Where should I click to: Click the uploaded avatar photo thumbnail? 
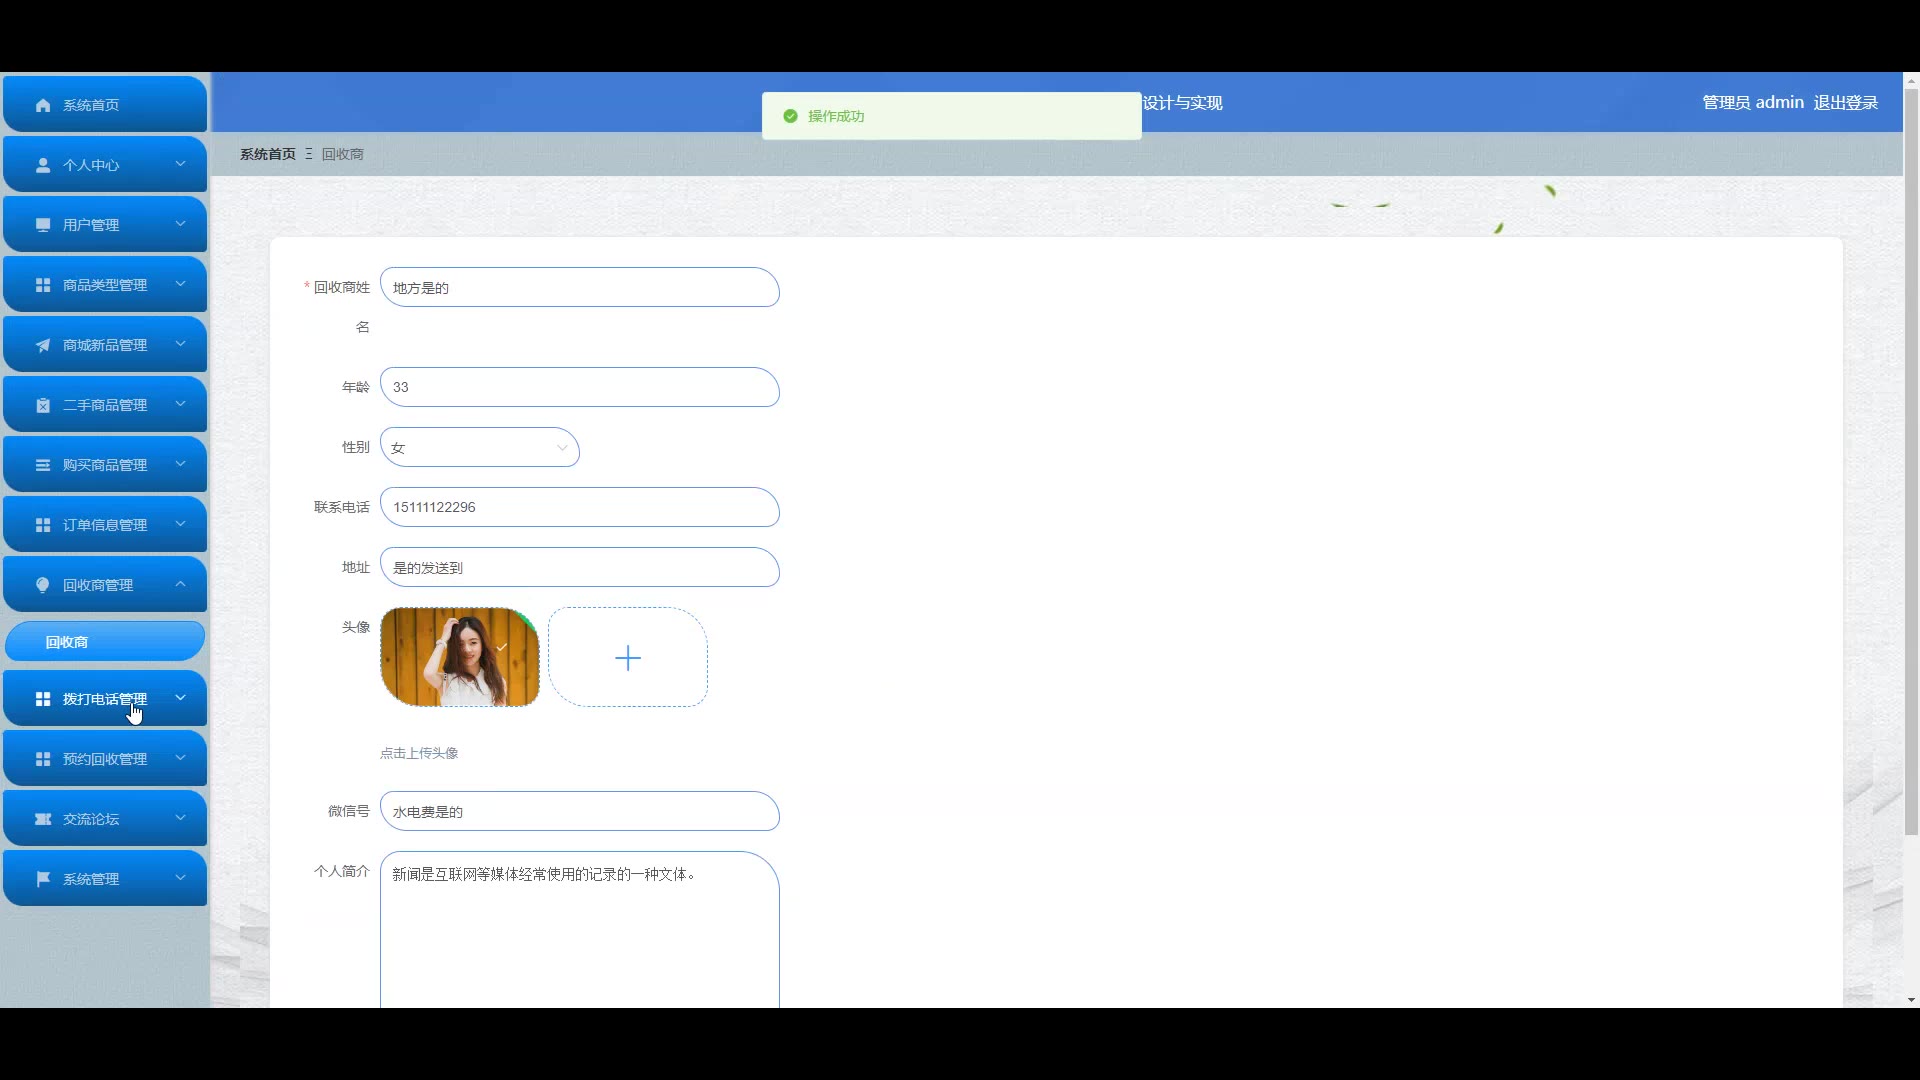click(x=460, y=658)
